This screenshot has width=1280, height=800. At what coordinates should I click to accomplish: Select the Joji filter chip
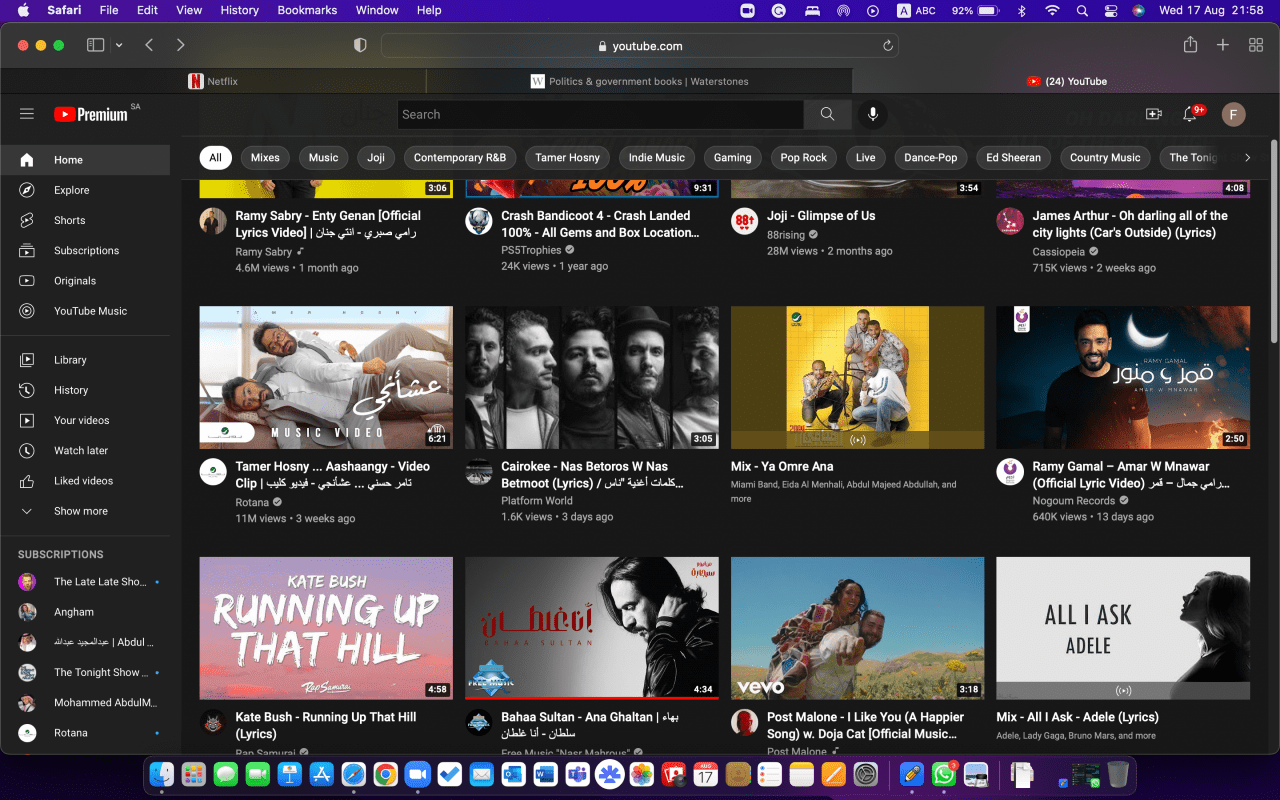376,157
